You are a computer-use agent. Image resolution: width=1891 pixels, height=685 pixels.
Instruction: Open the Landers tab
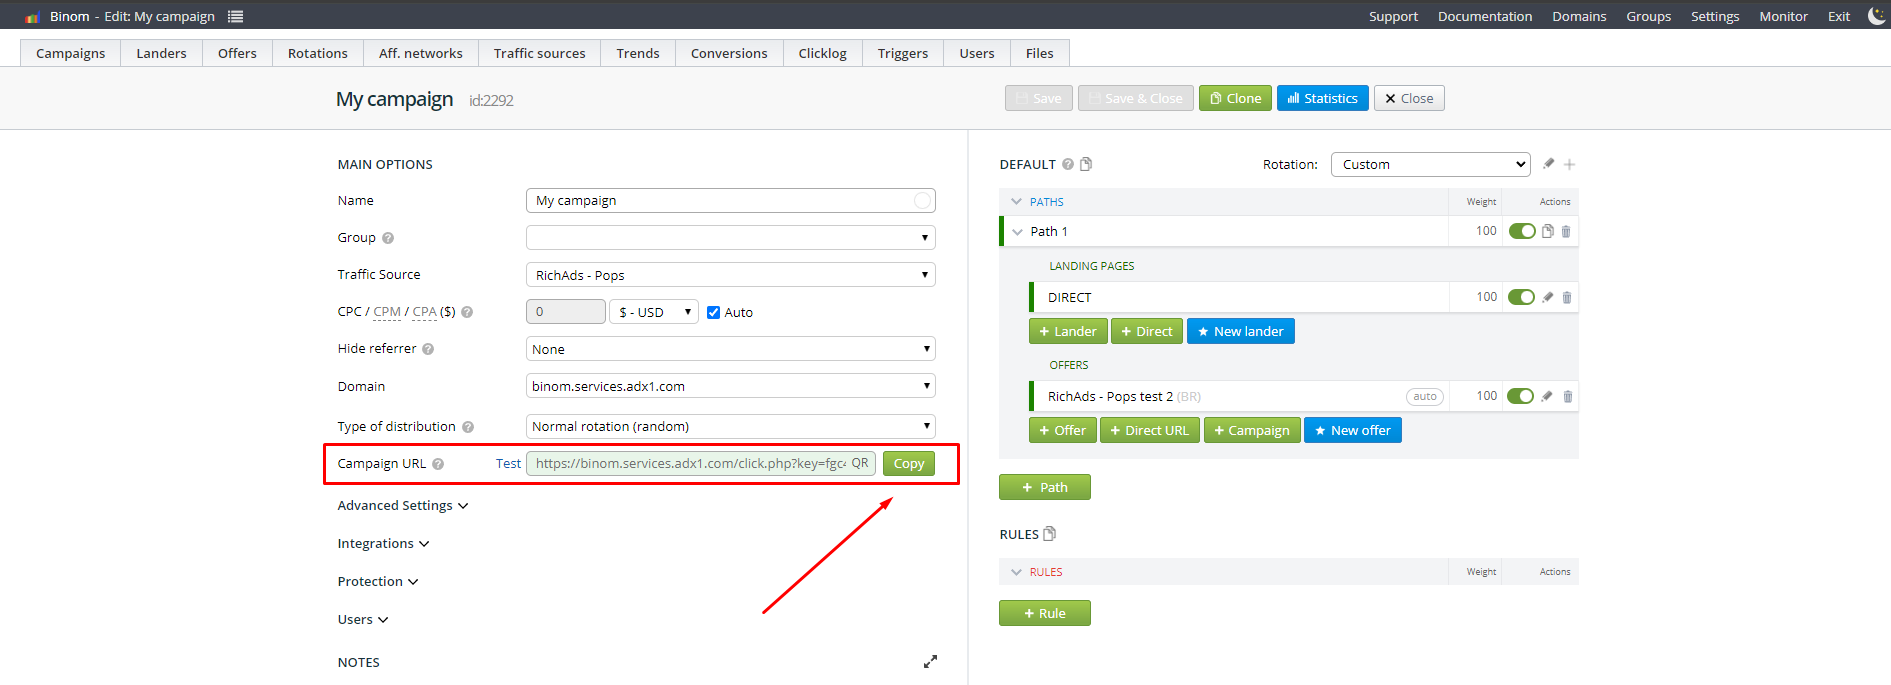161,53
